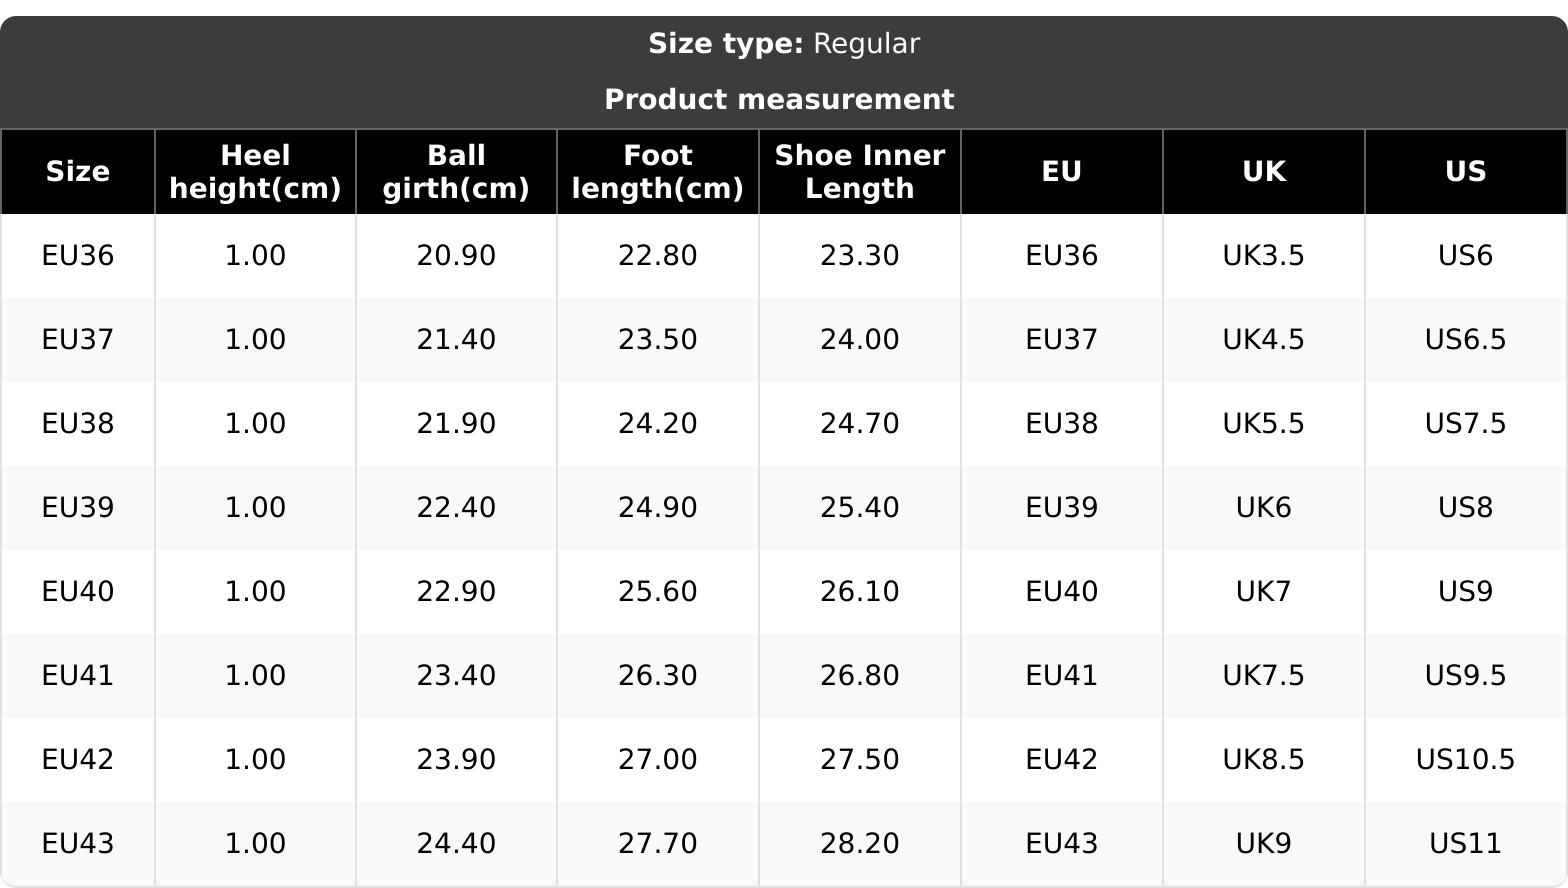Select the US11 cell
The image size is (1568, 888).
coord(1465,844)
